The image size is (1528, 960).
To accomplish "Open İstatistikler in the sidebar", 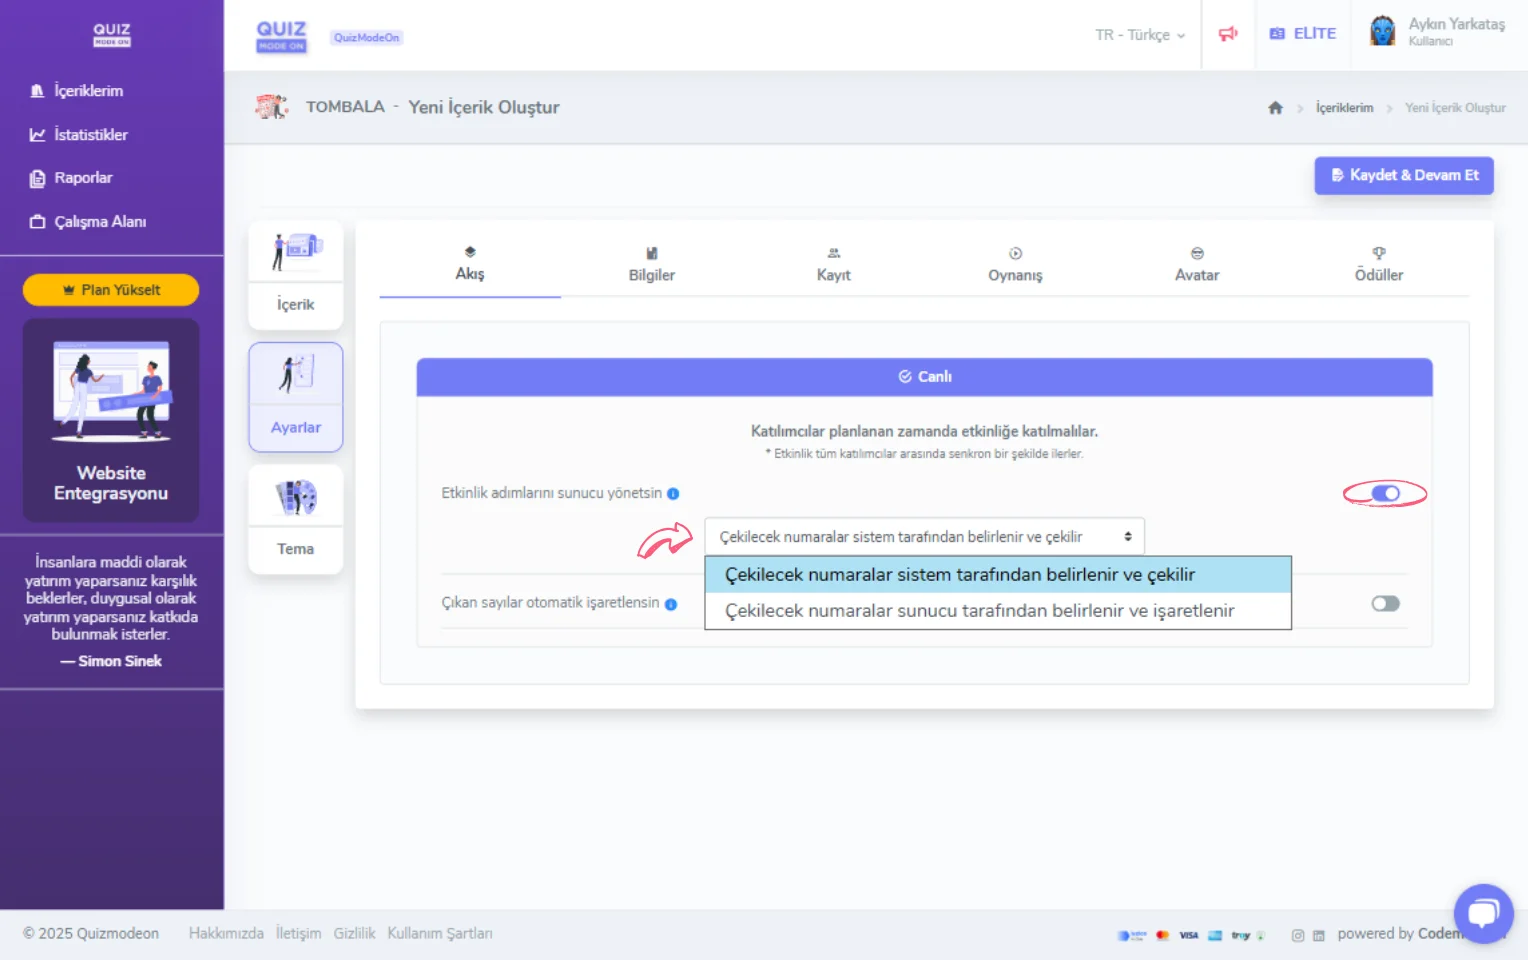I will click(90, 135).
